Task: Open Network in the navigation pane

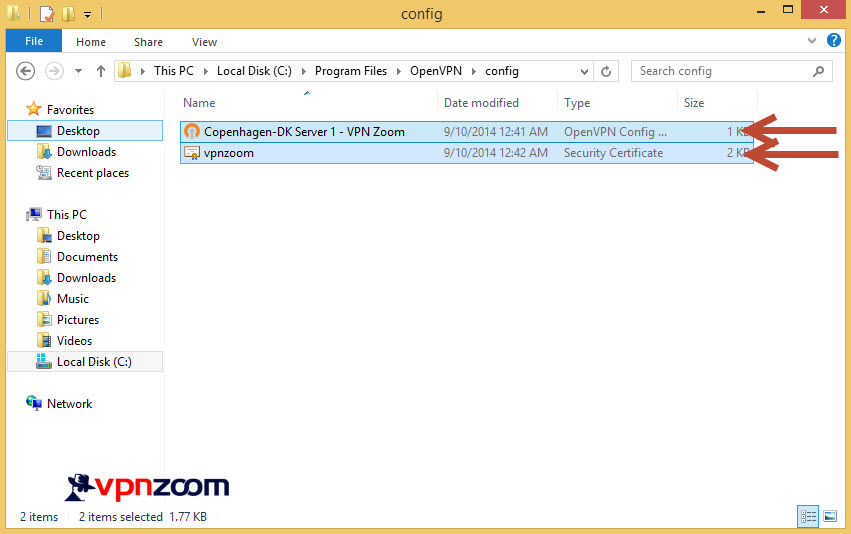Action: coord(69,404)
